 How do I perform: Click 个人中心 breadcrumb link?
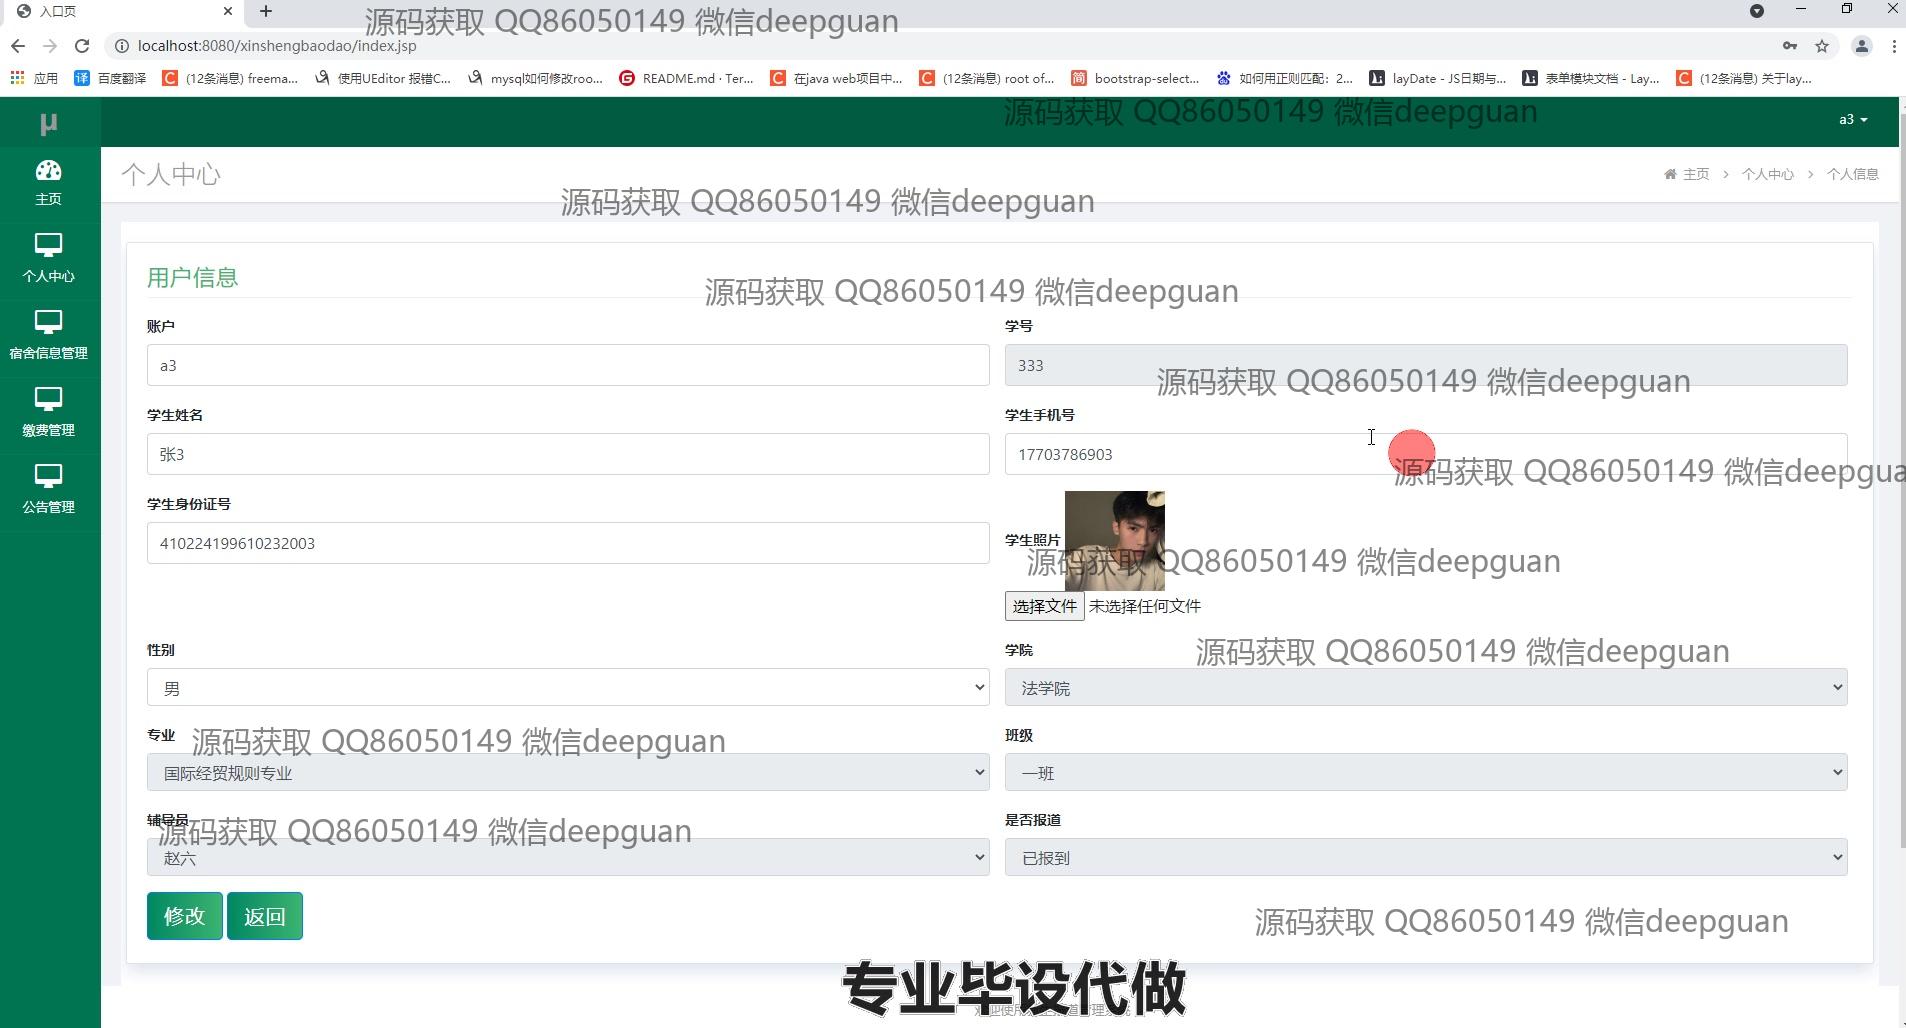coord(1767,174)
